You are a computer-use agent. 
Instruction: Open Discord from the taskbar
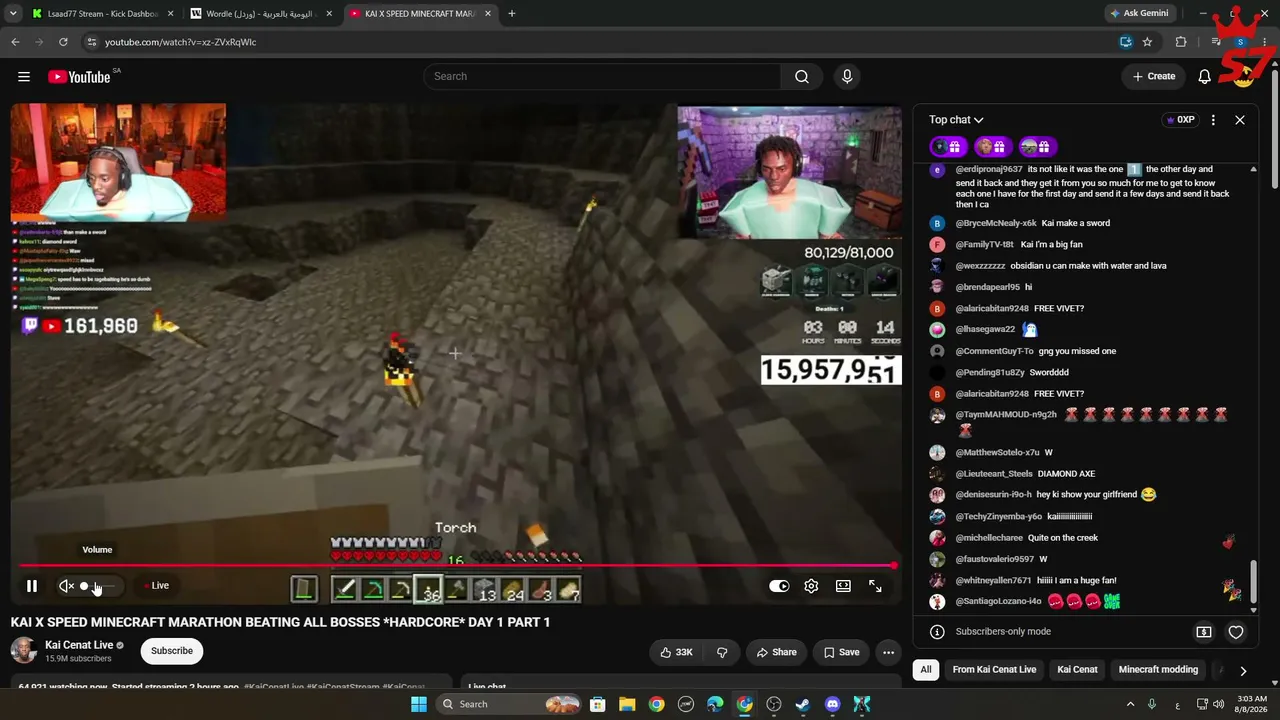pyautogui.click(x=833, y=704)
